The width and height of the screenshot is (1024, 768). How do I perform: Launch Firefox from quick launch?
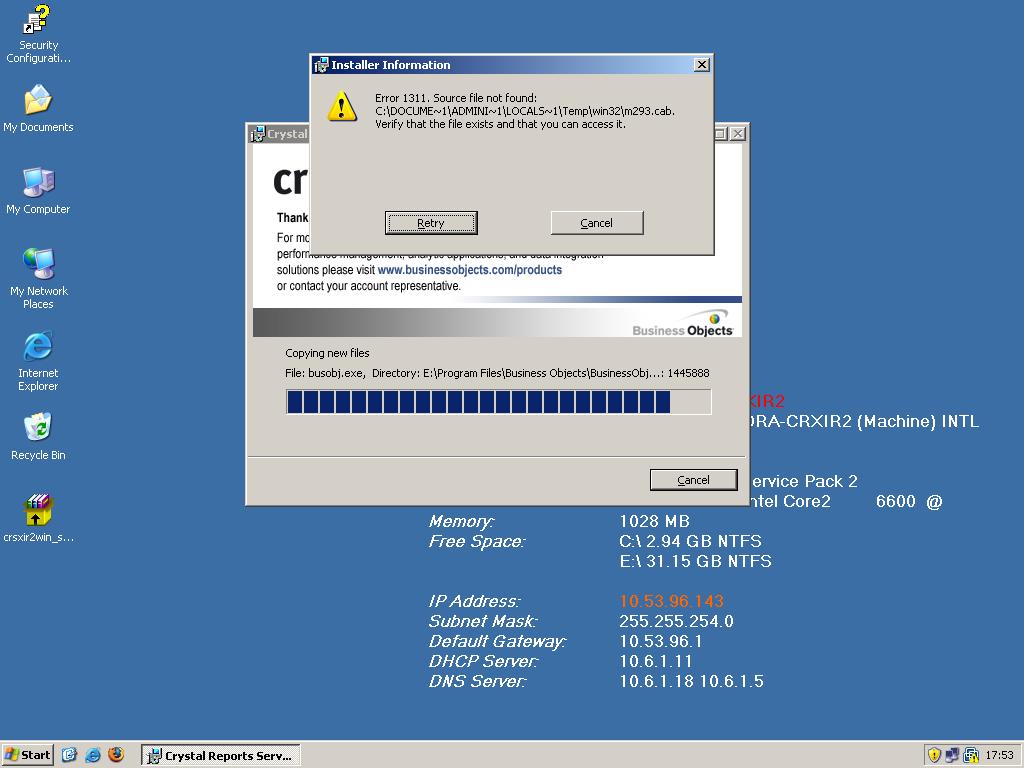click(116, 755)
